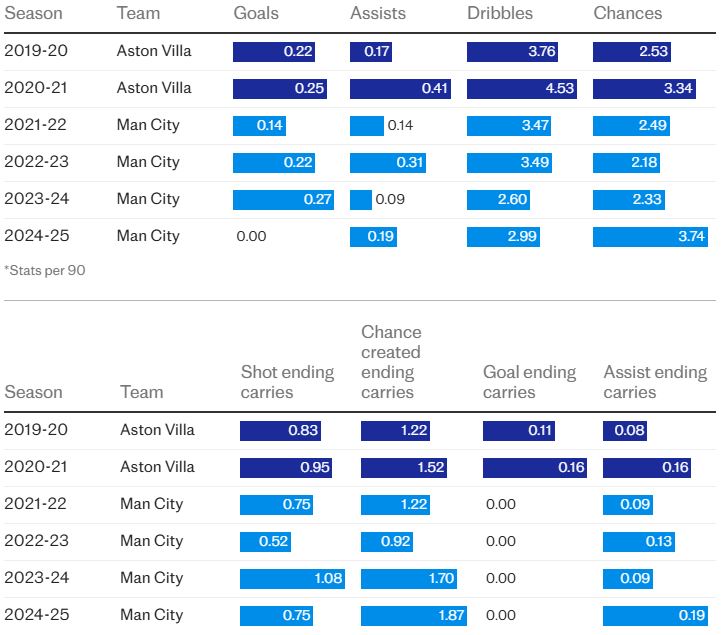Image resolution: width=721 pixels, height=635 pixels.
Task: Select the Assists column header
Action: [x=376, y=13]
